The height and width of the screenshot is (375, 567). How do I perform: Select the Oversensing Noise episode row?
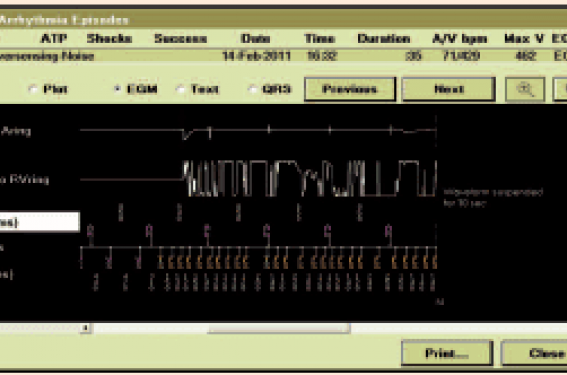[284, 56]
